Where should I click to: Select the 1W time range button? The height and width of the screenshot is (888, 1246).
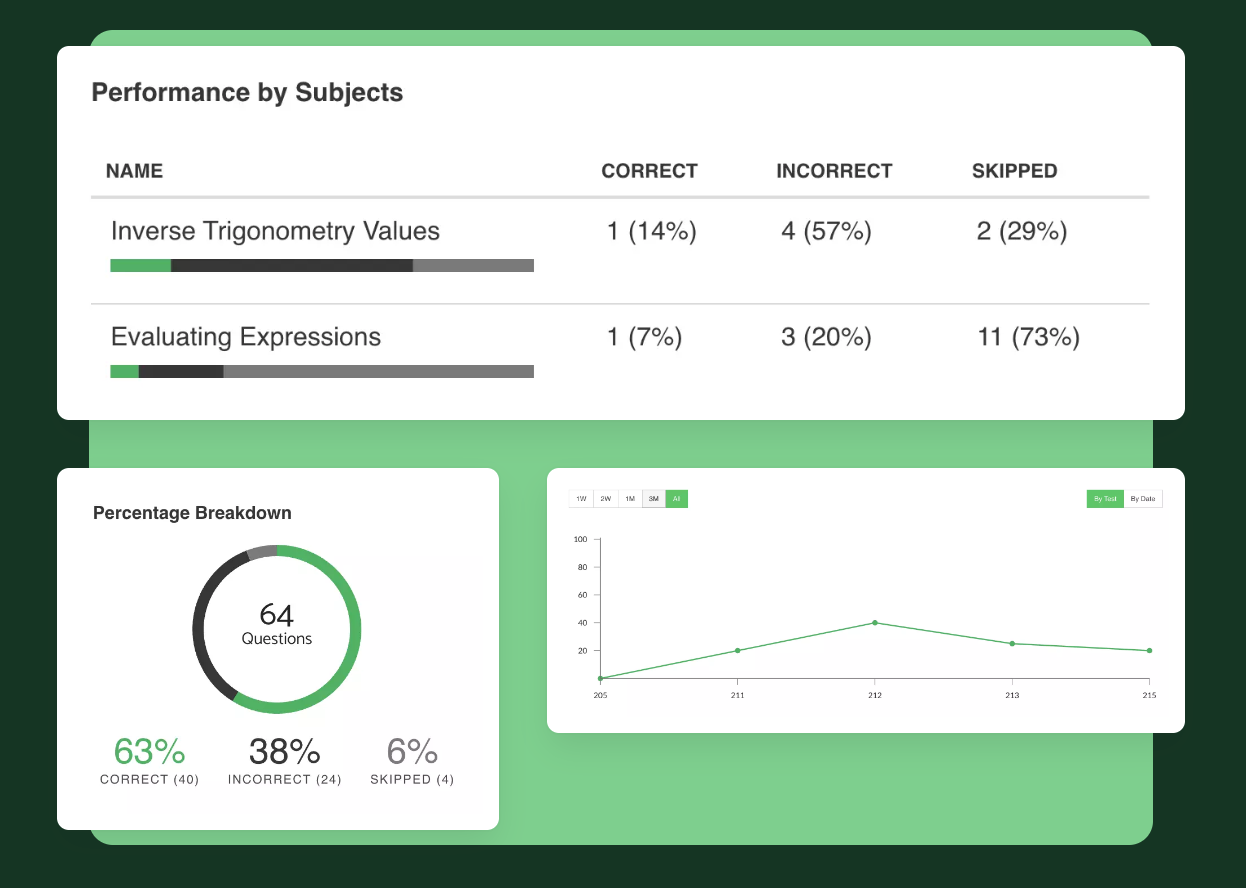click(x=581, y=498)
